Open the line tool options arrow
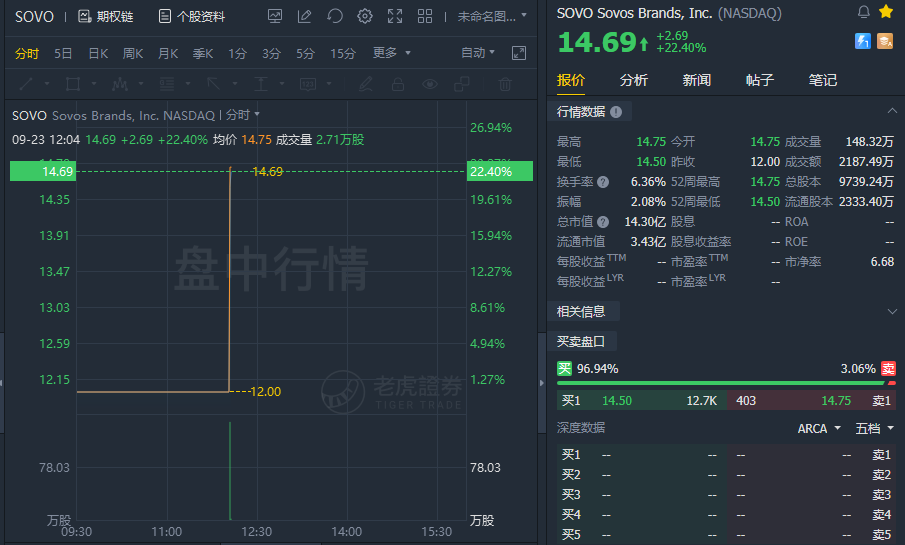The height and width of the screenshot is (545, 905). point(47,84)
